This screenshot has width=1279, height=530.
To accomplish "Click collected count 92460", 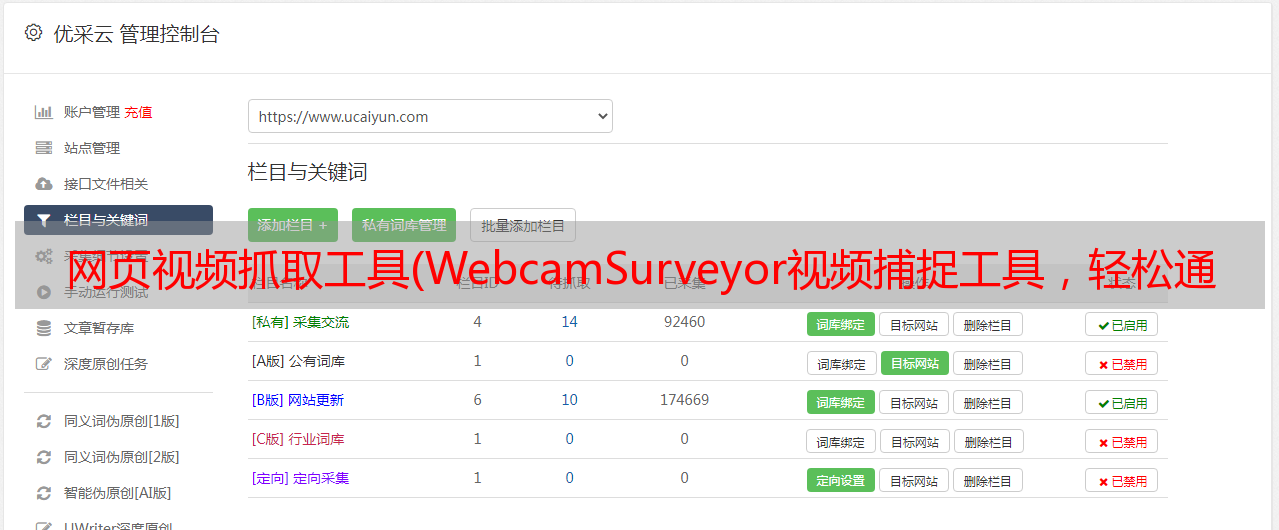I will [684, 322].
